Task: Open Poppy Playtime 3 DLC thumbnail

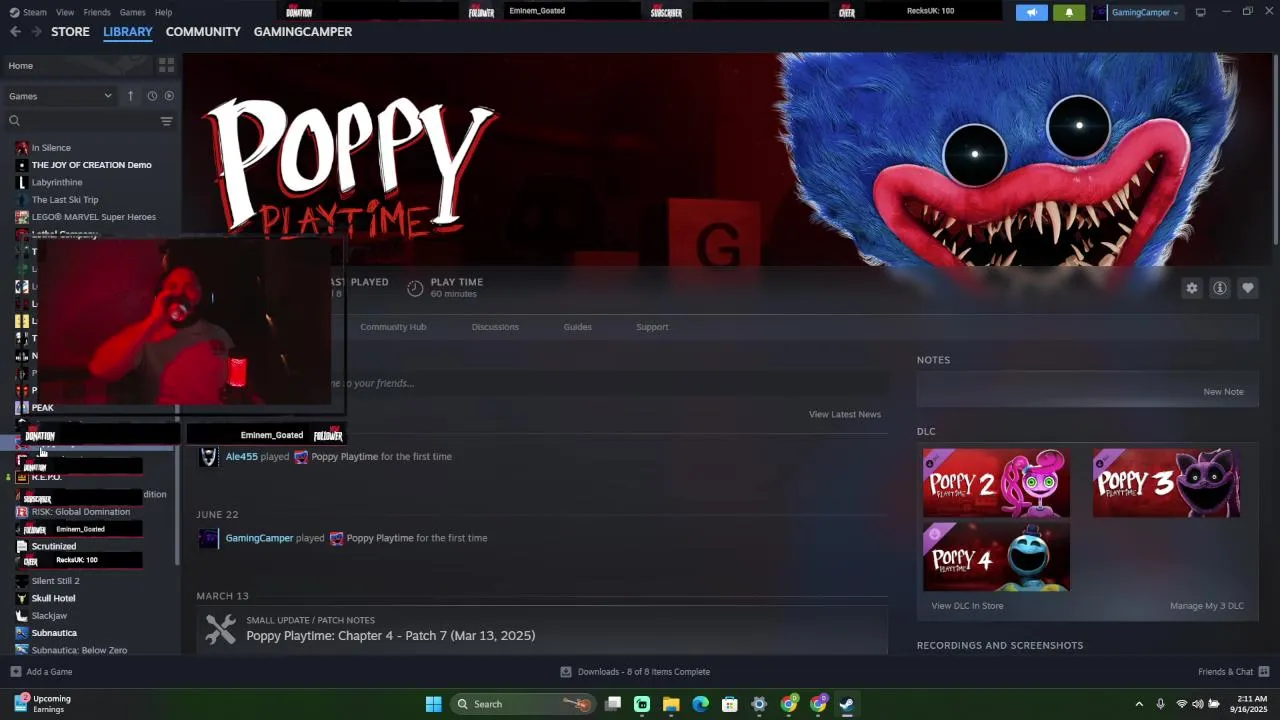Action: pos(1166,484)
